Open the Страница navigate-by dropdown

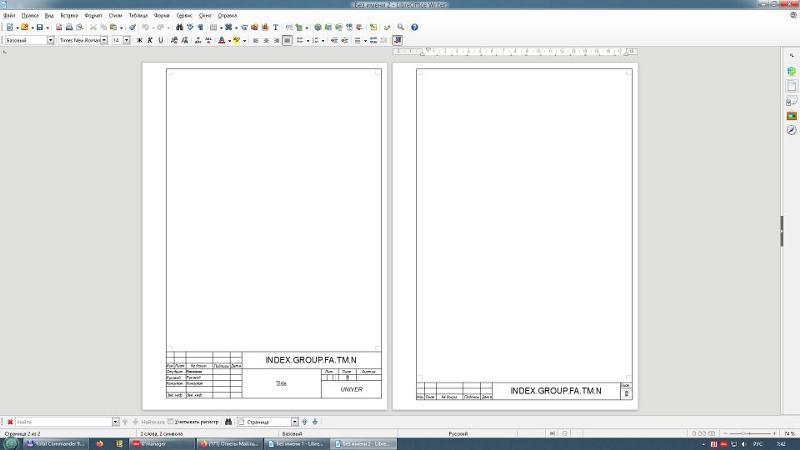coord(295,422)
